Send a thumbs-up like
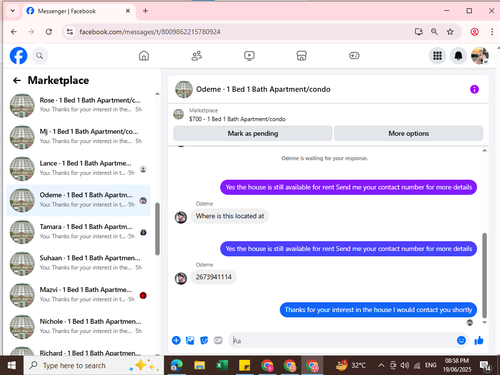Image resolution: width=500 pixels, height=375 pixels. tap(479, 340)
